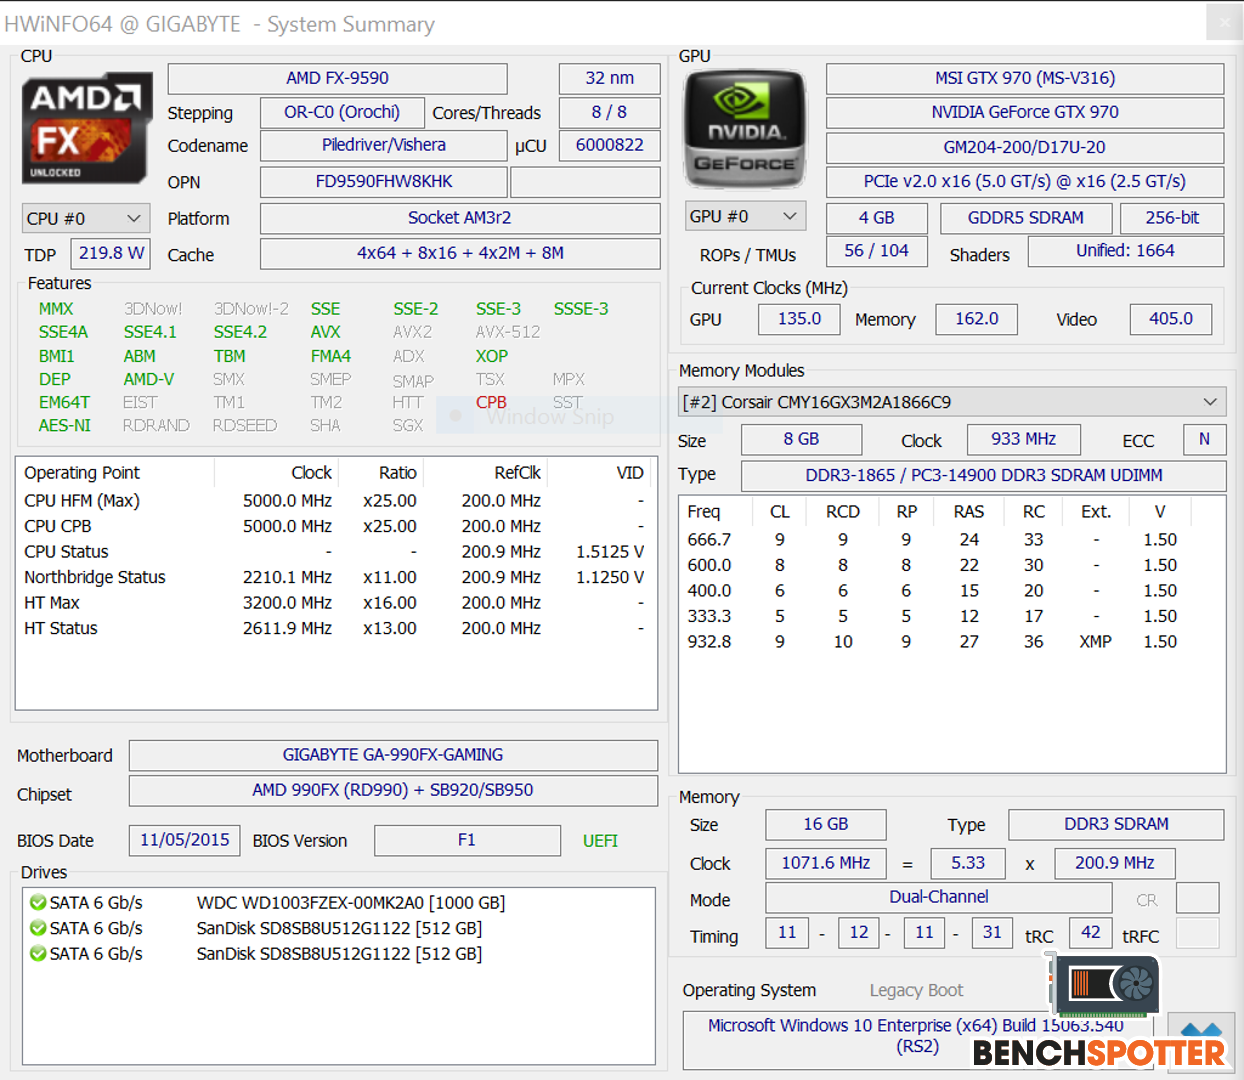This screenshot has width=1244, height=1080.
Task: Click the 32 nm process field
Action: pyautogui.click(x=609, y=78)
